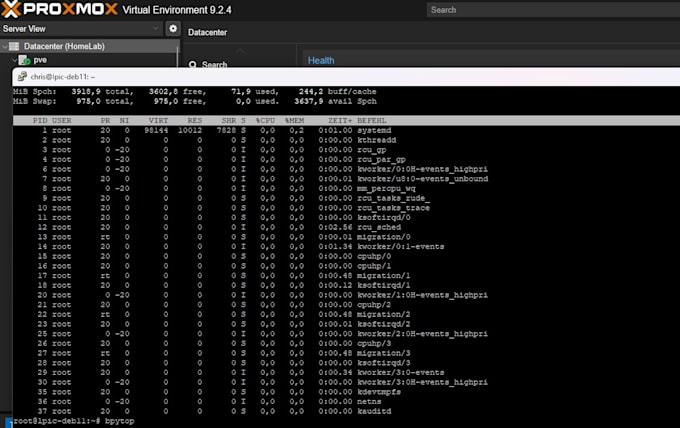Screen dimensions: 680x428
Task: Click the netns process row
Action: (347, 402)
